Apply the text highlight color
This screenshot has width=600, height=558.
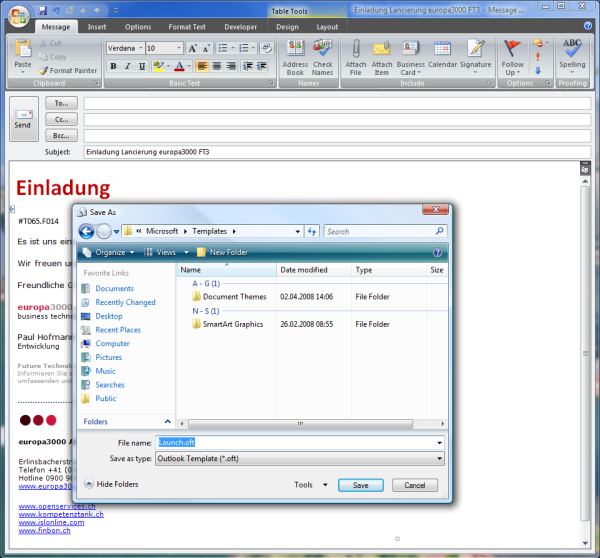pyautogui.click(x=158, y=66)
